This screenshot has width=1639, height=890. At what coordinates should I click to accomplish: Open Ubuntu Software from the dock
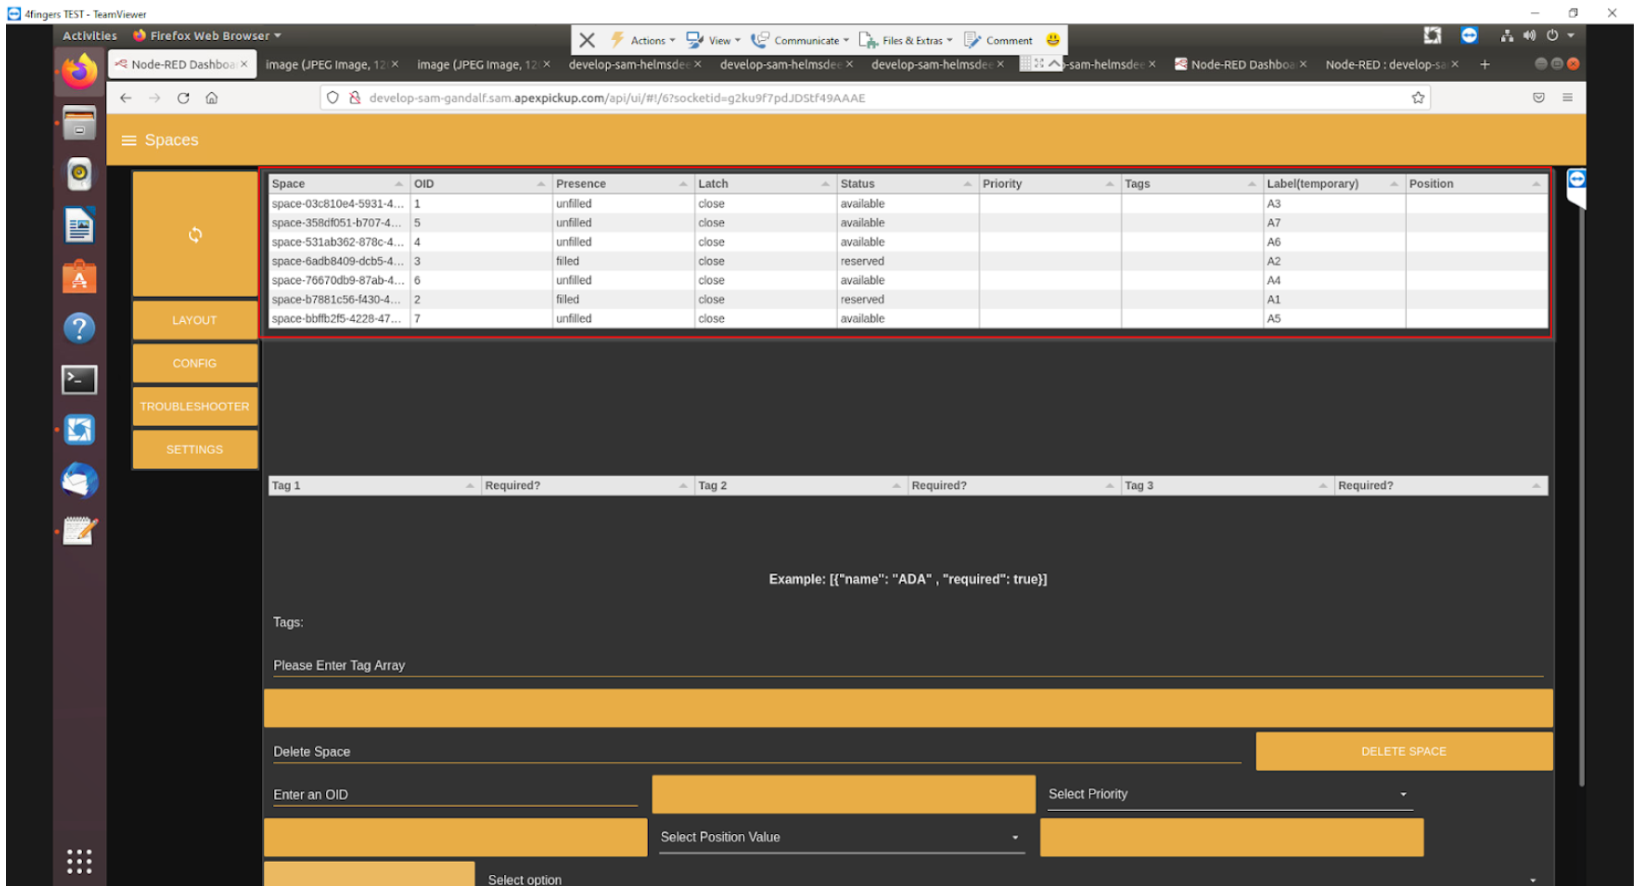[79, 278]
